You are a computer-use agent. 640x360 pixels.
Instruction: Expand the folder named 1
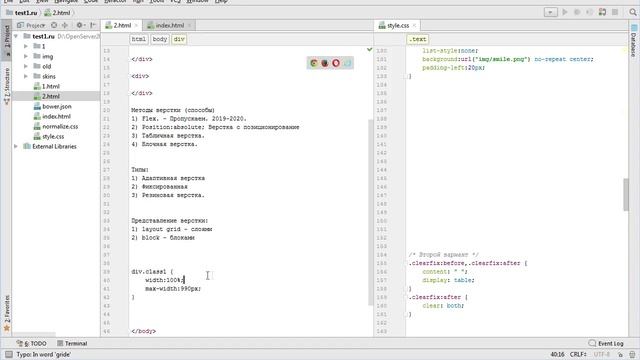point(26,46)
